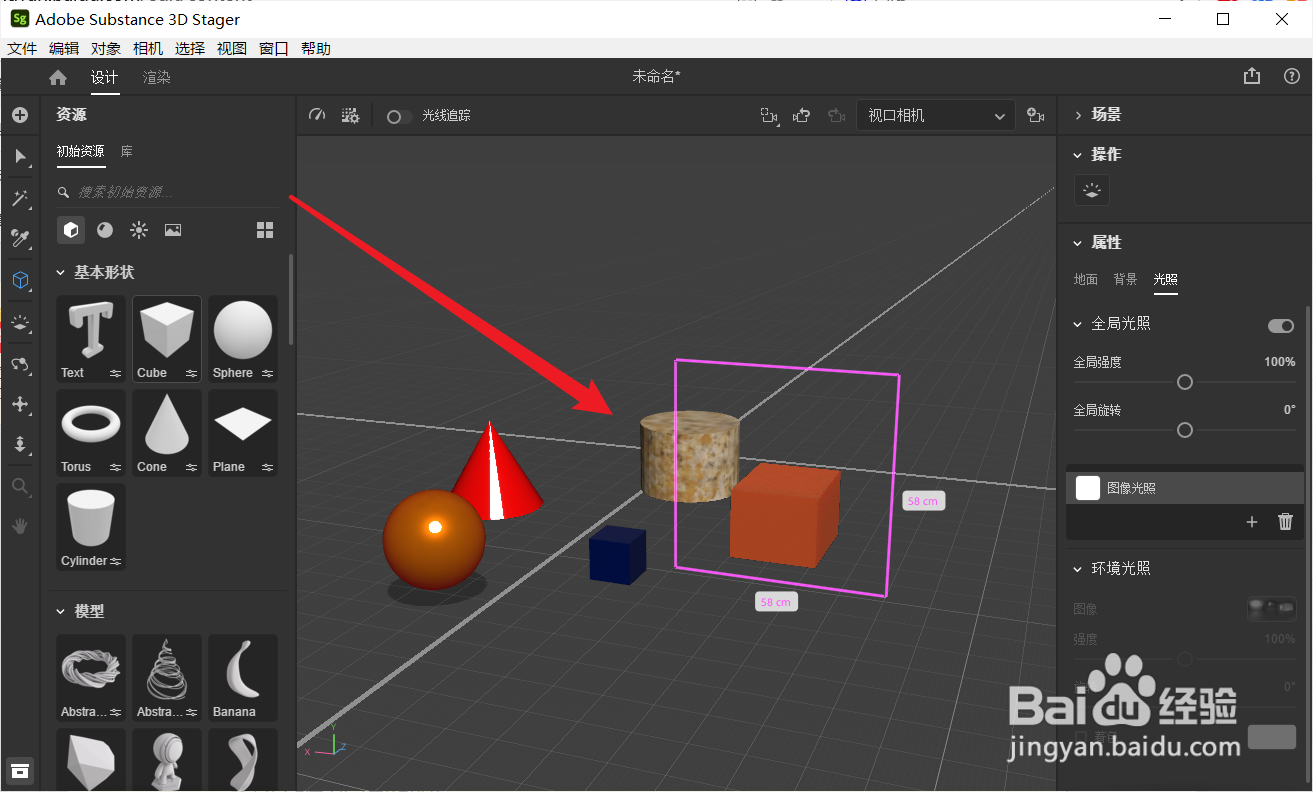Select the magic wand tool
The width and height of the screenshot is (1313, 792).
point(20,198)
